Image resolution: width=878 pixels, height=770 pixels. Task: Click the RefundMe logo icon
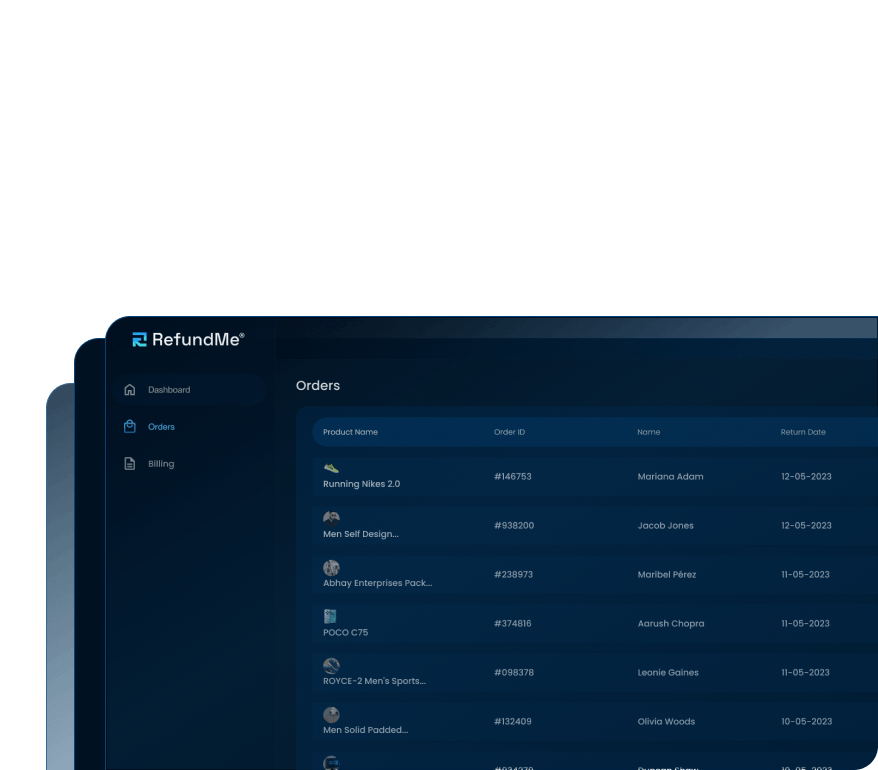[x=139, y=339]
